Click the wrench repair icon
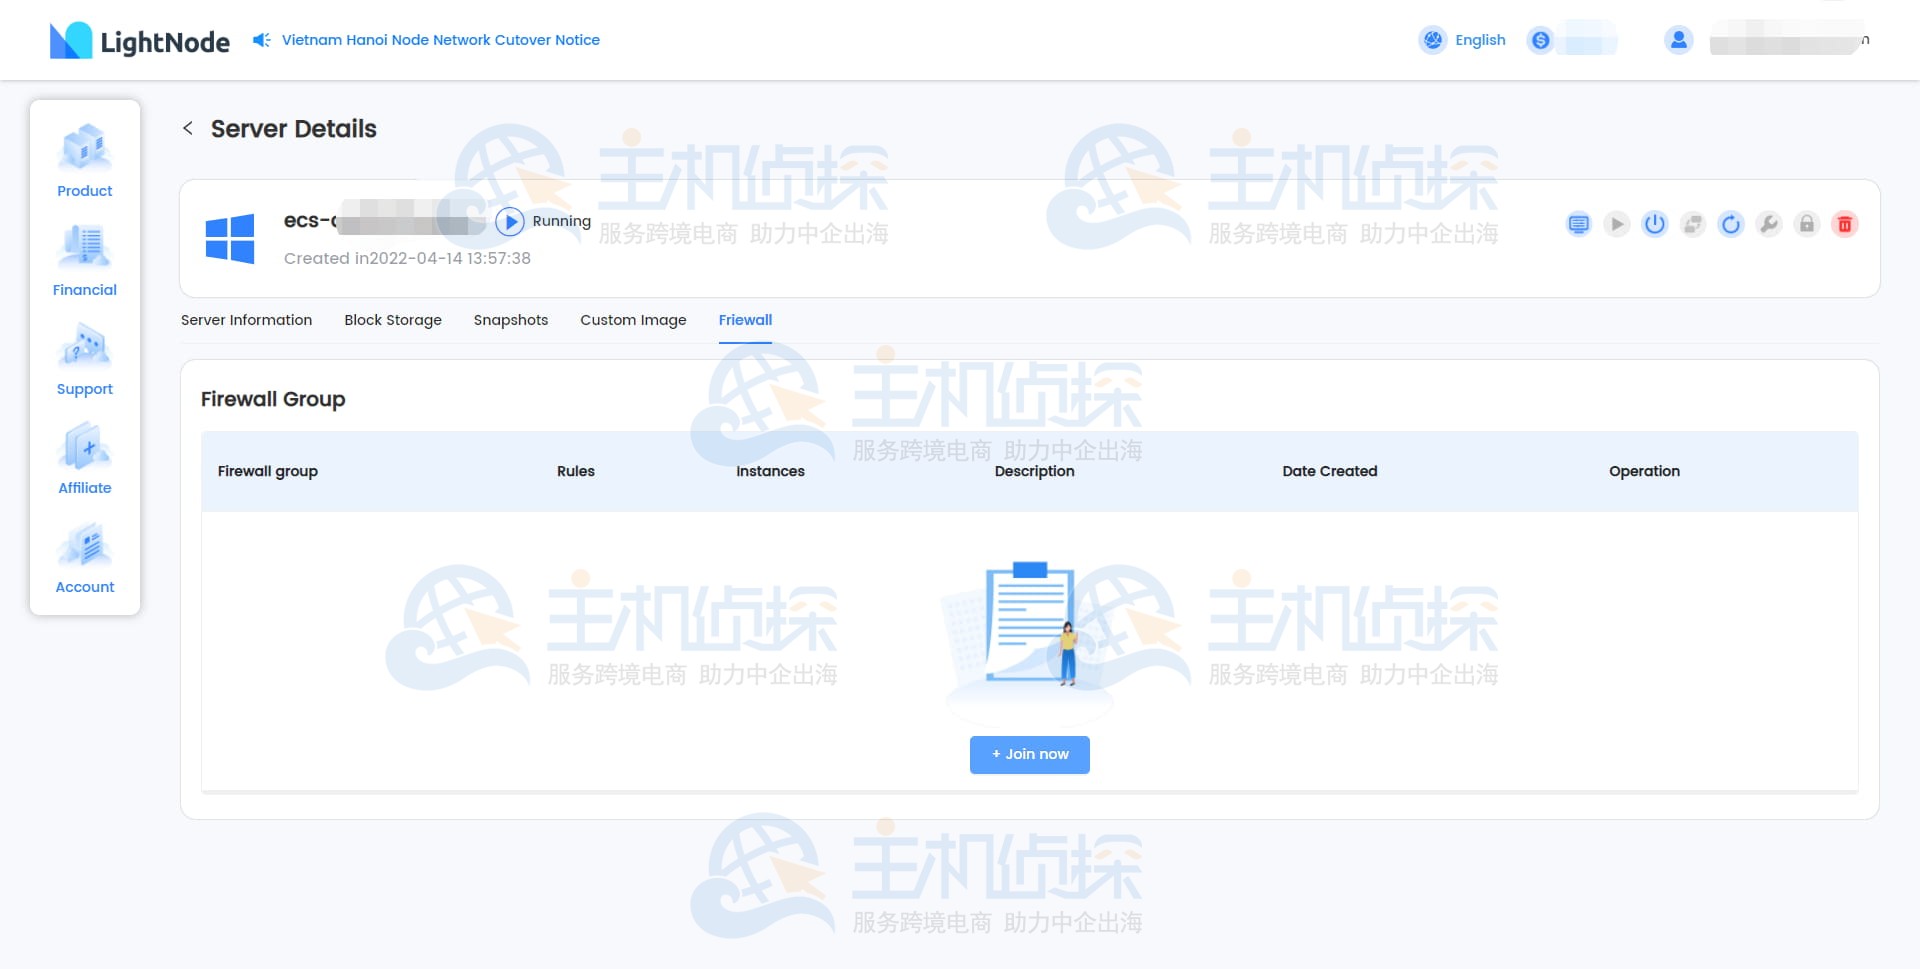The height and width of the screenshot is (969, 1920). point(1769,224)
